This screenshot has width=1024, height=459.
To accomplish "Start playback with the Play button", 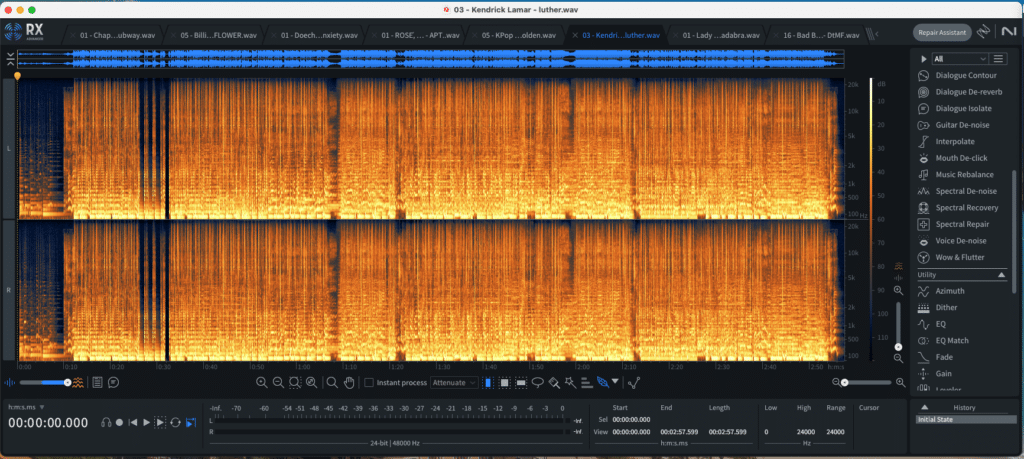I will point(146,422).
